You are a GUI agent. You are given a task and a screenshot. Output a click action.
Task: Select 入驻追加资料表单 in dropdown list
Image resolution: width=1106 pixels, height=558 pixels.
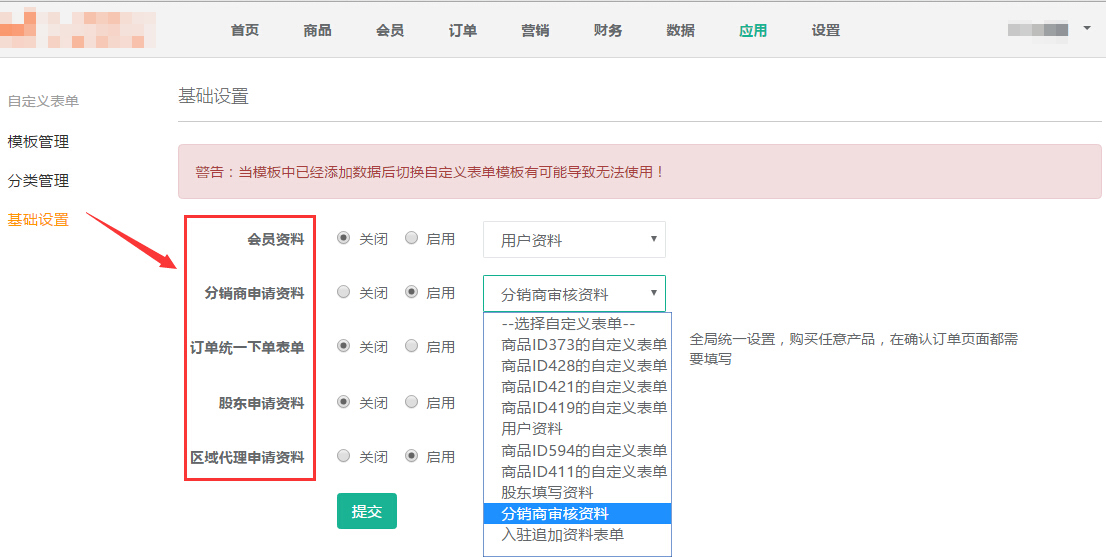[x=562, y=534]
